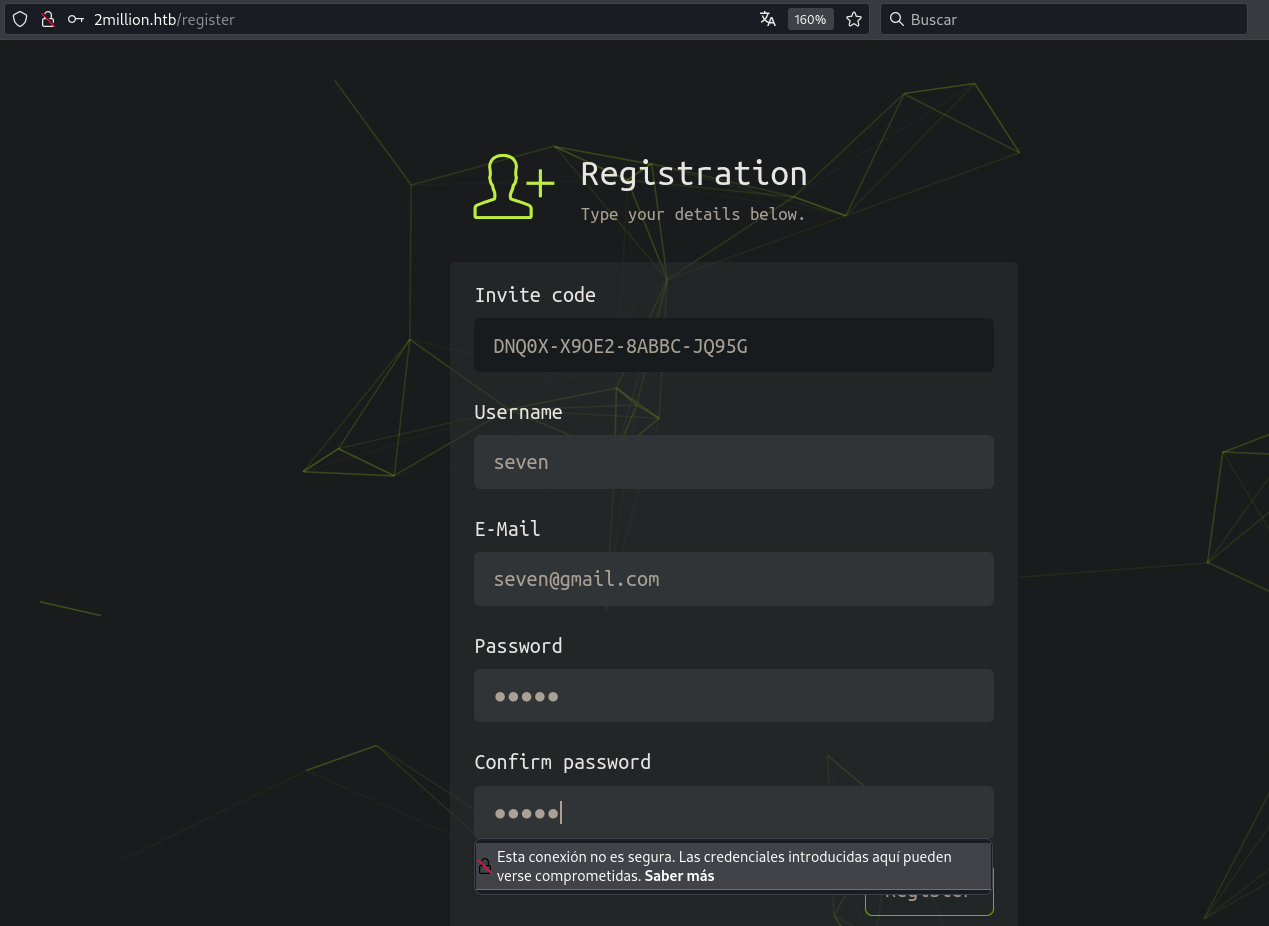Click the crossed padlock in warning popup
Screen dimensions: 1269x926
point(485,867)
